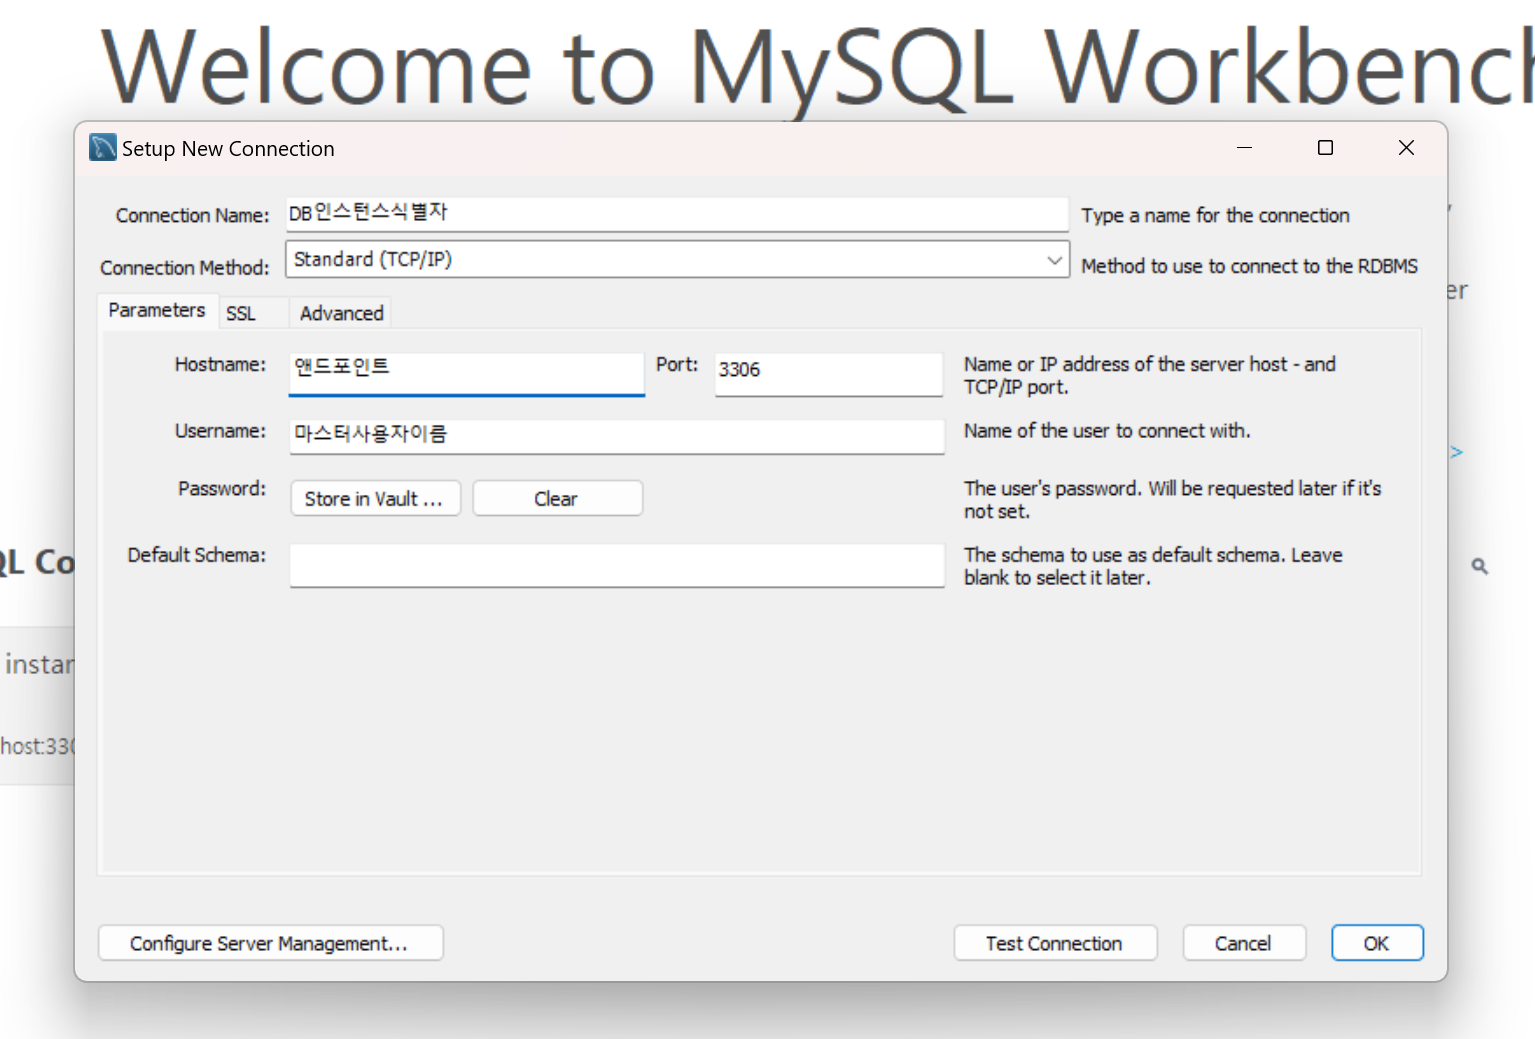The width and height of the screenshot is (1535, 1039).
Task: Click the Port field showing 3306
Action: pyautogui.click(x=828, y=373)
